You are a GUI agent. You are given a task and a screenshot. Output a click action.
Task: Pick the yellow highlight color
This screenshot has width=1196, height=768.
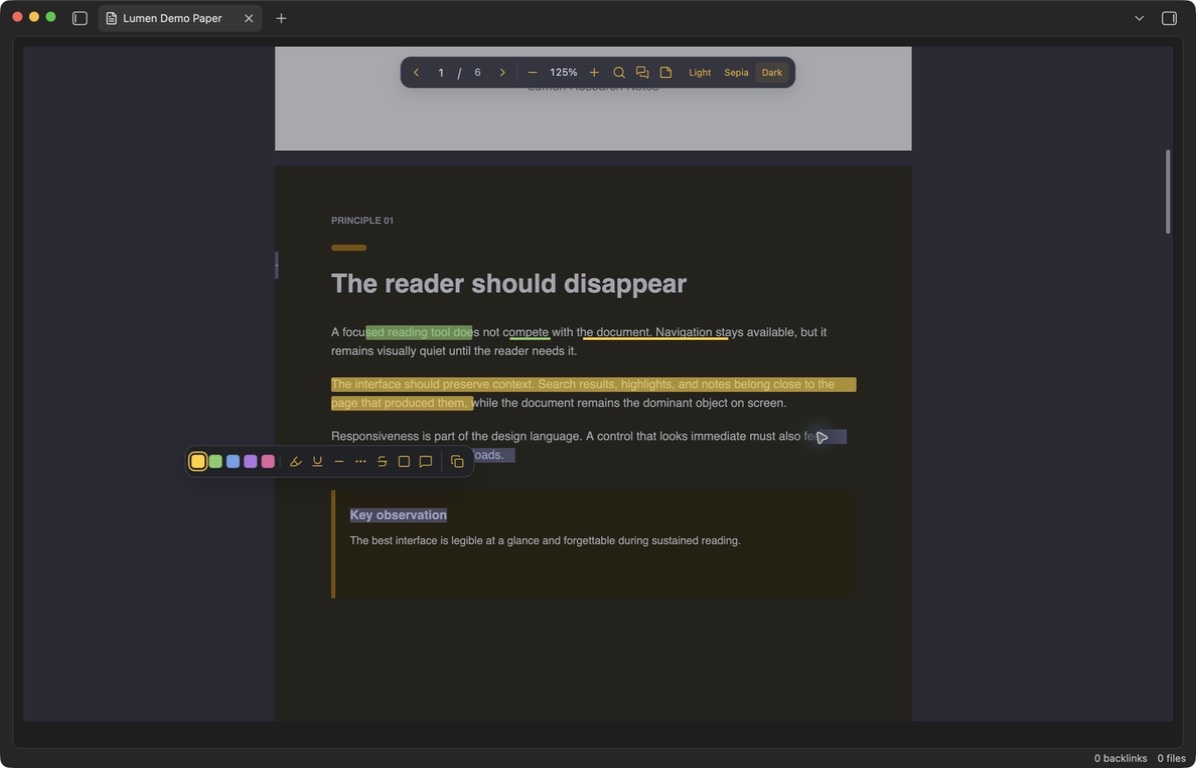coord(198,461)
